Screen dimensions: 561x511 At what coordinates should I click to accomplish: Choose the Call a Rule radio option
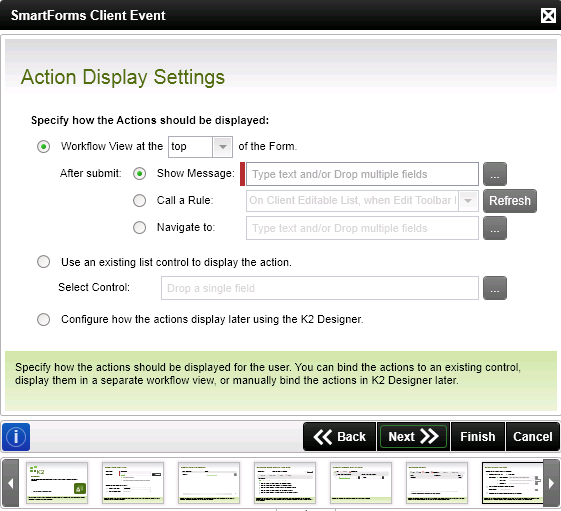(140, 201)
